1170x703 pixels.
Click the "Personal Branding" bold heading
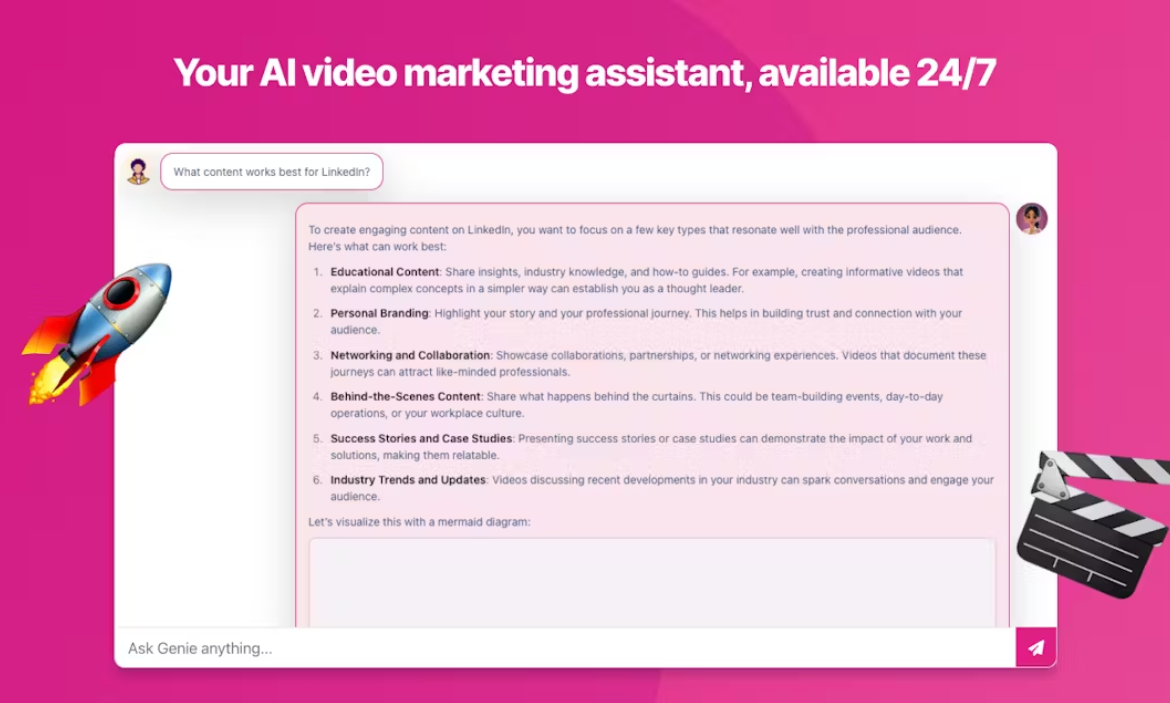click(x=380, y=313)
